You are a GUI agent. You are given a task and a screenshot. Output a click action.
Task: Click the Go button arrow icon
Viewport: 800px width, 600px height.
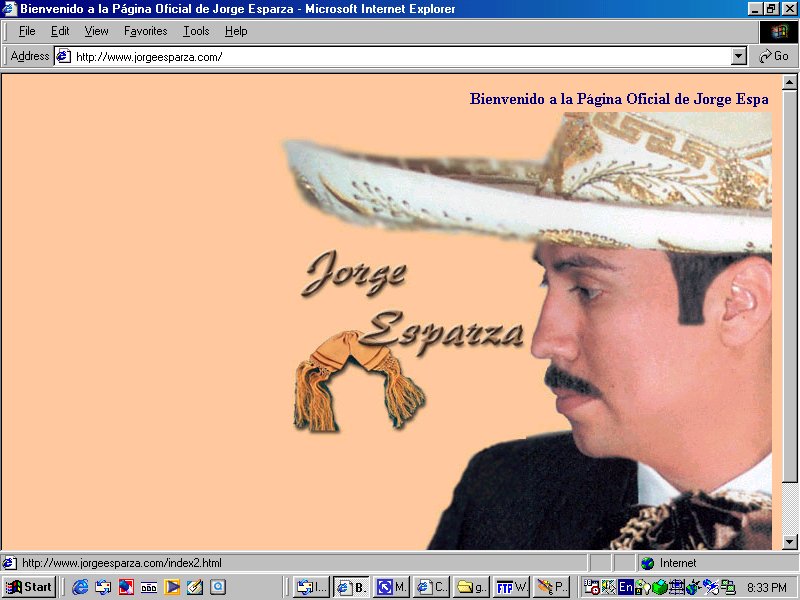point(766,57)
